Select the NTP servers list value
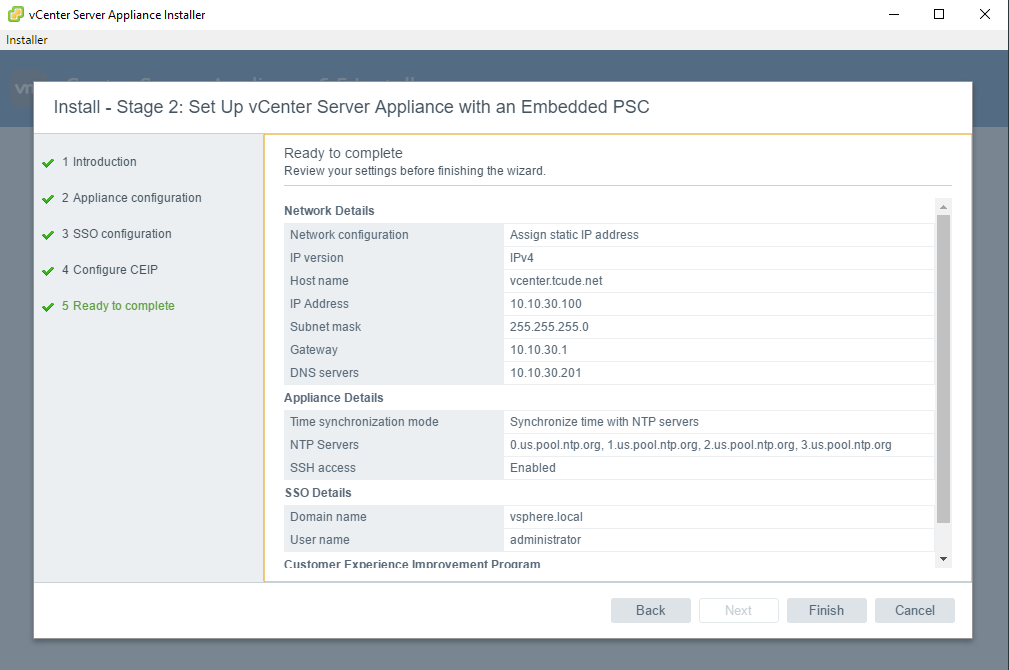Image resolution: width=1009 pixels, height=670 pixels. [701, 445]
